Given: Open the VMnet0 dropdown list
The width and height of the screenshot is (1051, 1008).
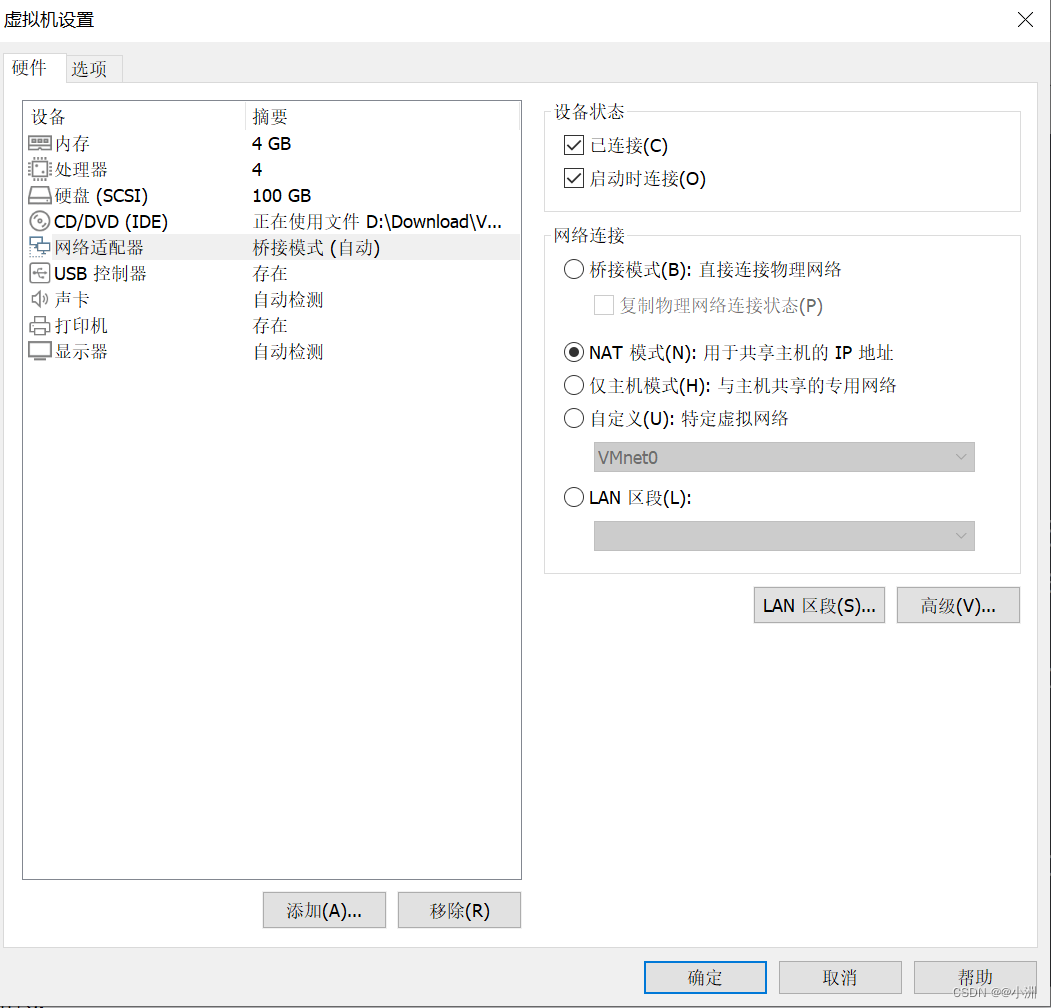Looking at the screenshot, I should [x=783, y=457].
